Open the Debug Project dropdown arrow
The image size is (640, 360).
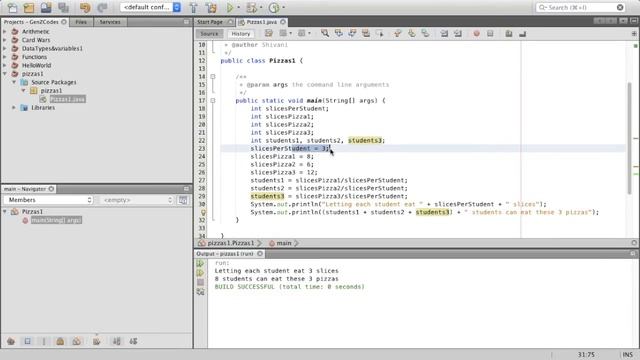click(x=261, y=7)
